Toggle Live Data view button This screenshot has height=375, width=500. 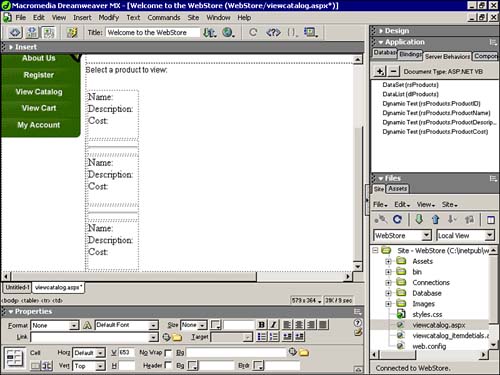click(72, 32)
